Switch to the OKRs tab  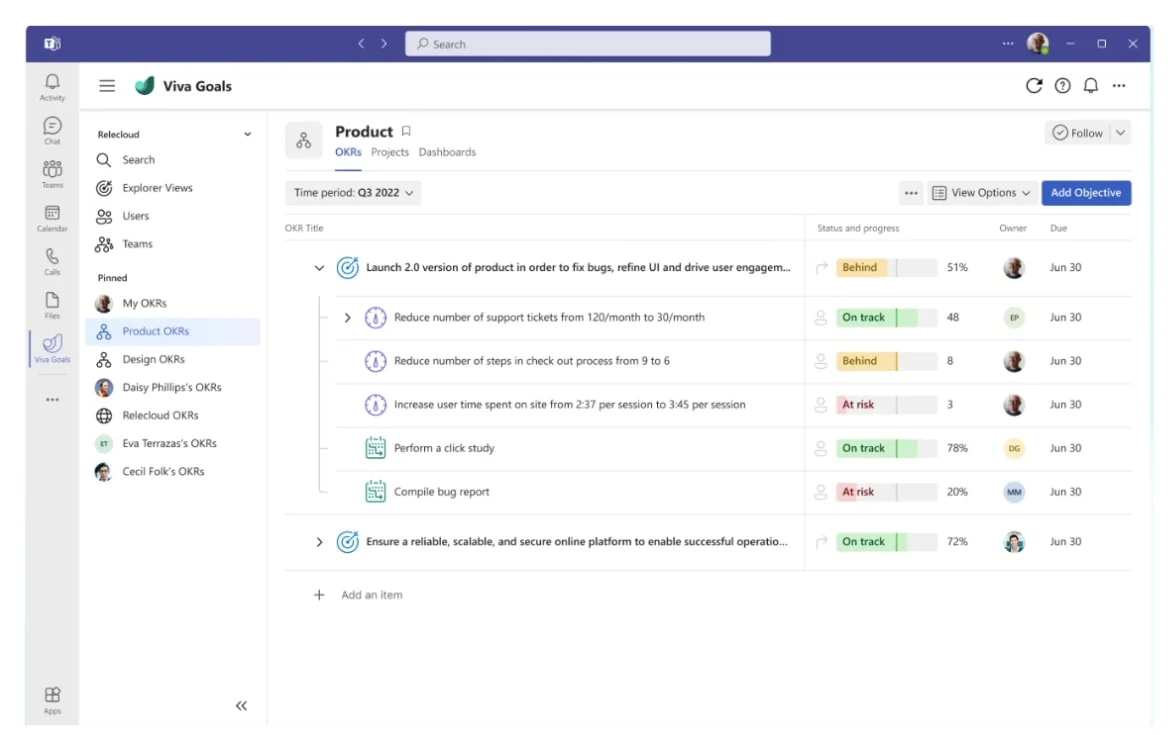pyautogui.click(x=348, y=152)
